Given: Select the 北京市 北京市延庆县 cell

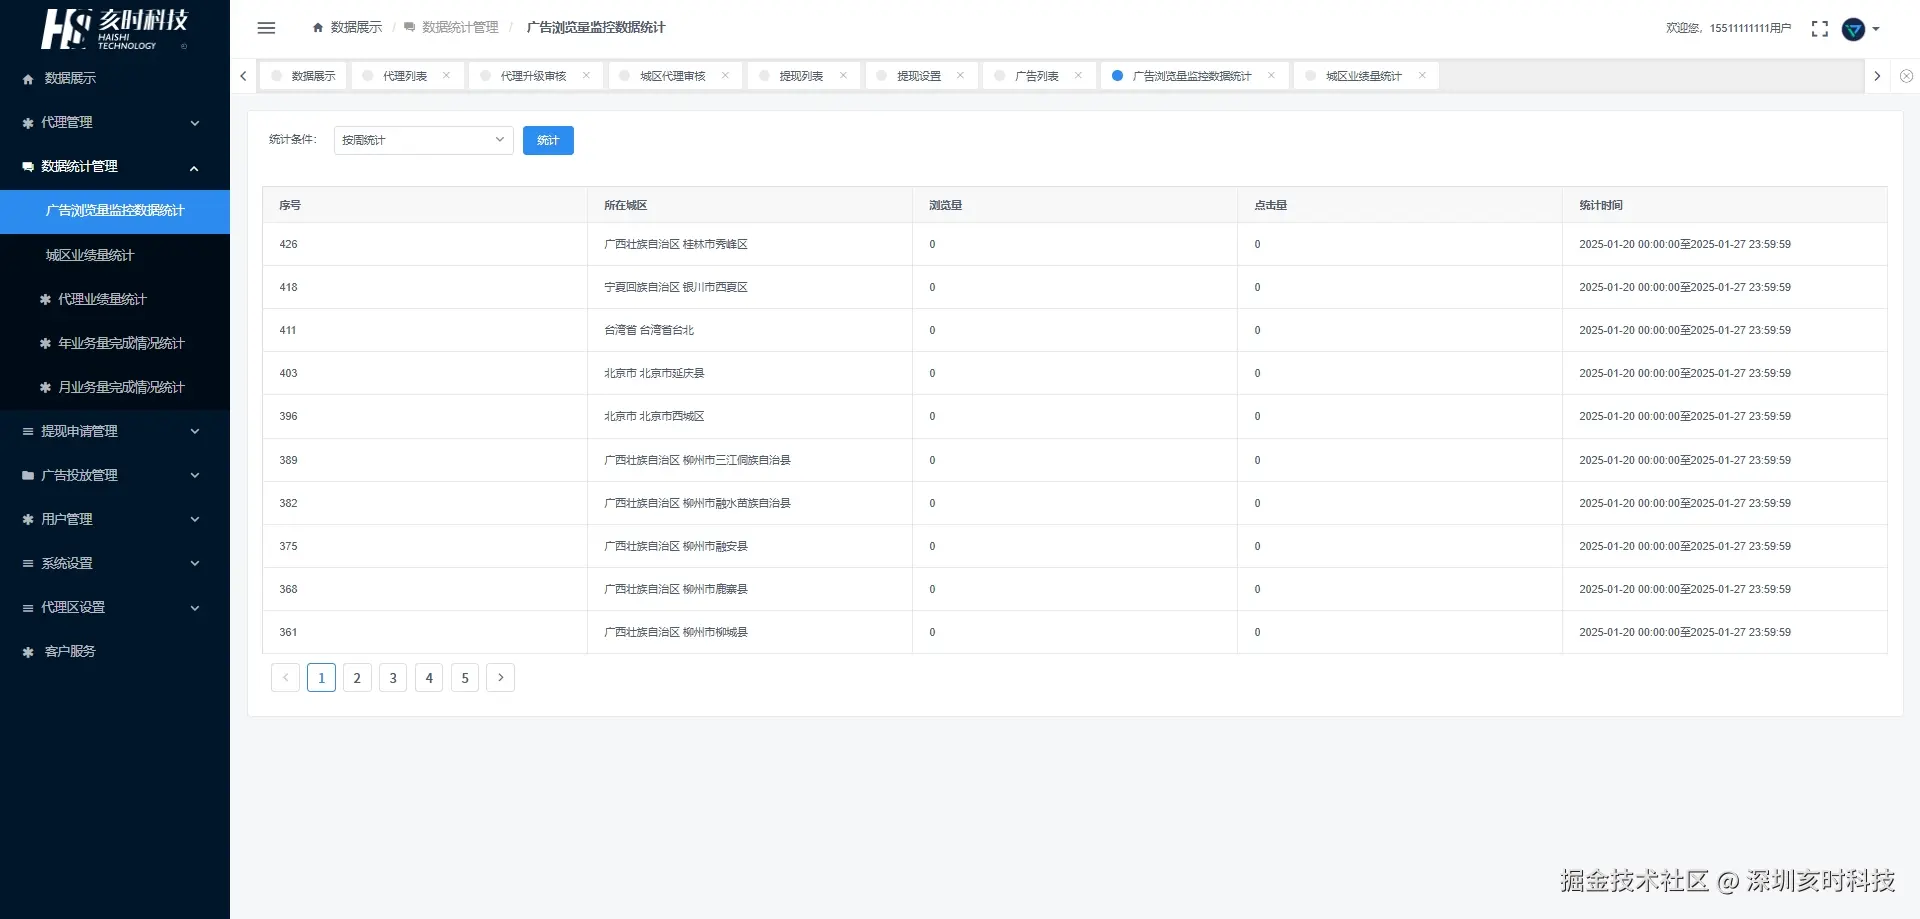Looking at the screenshot, I should pos(750,373).
